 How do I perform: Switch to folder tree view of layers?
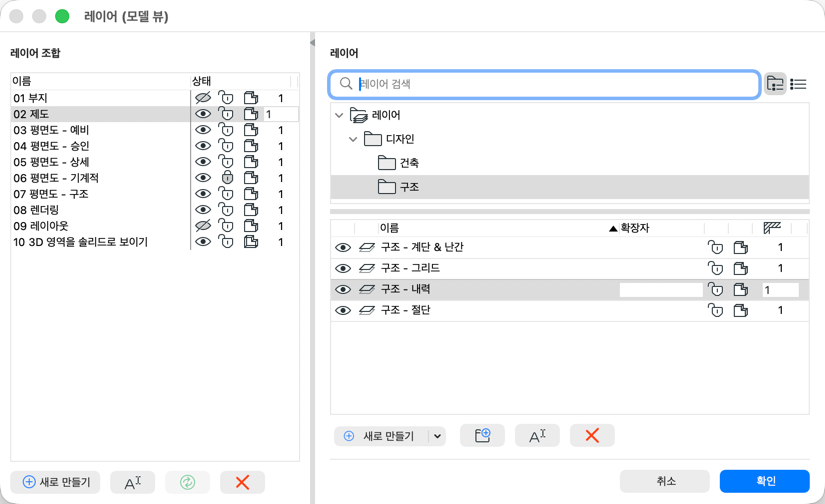point(775,84)
